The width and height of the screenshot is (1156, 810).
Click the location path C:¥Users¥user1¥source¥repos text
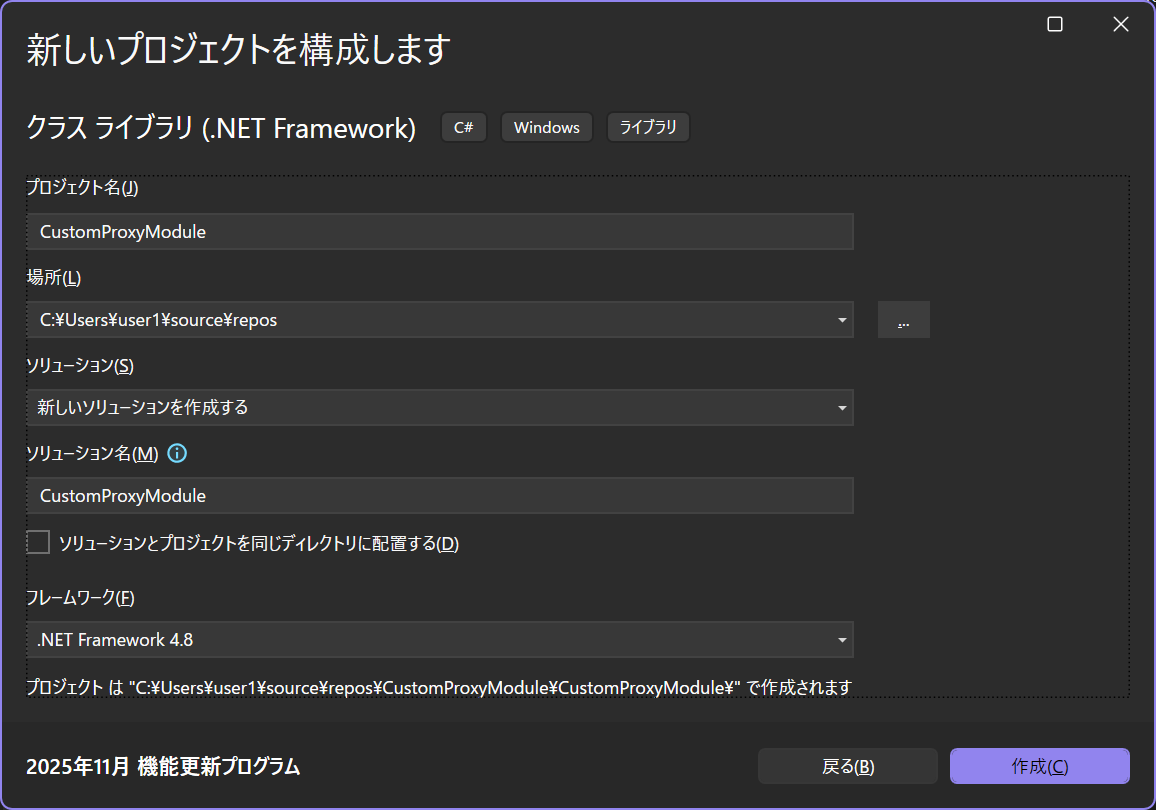point(158,320)
